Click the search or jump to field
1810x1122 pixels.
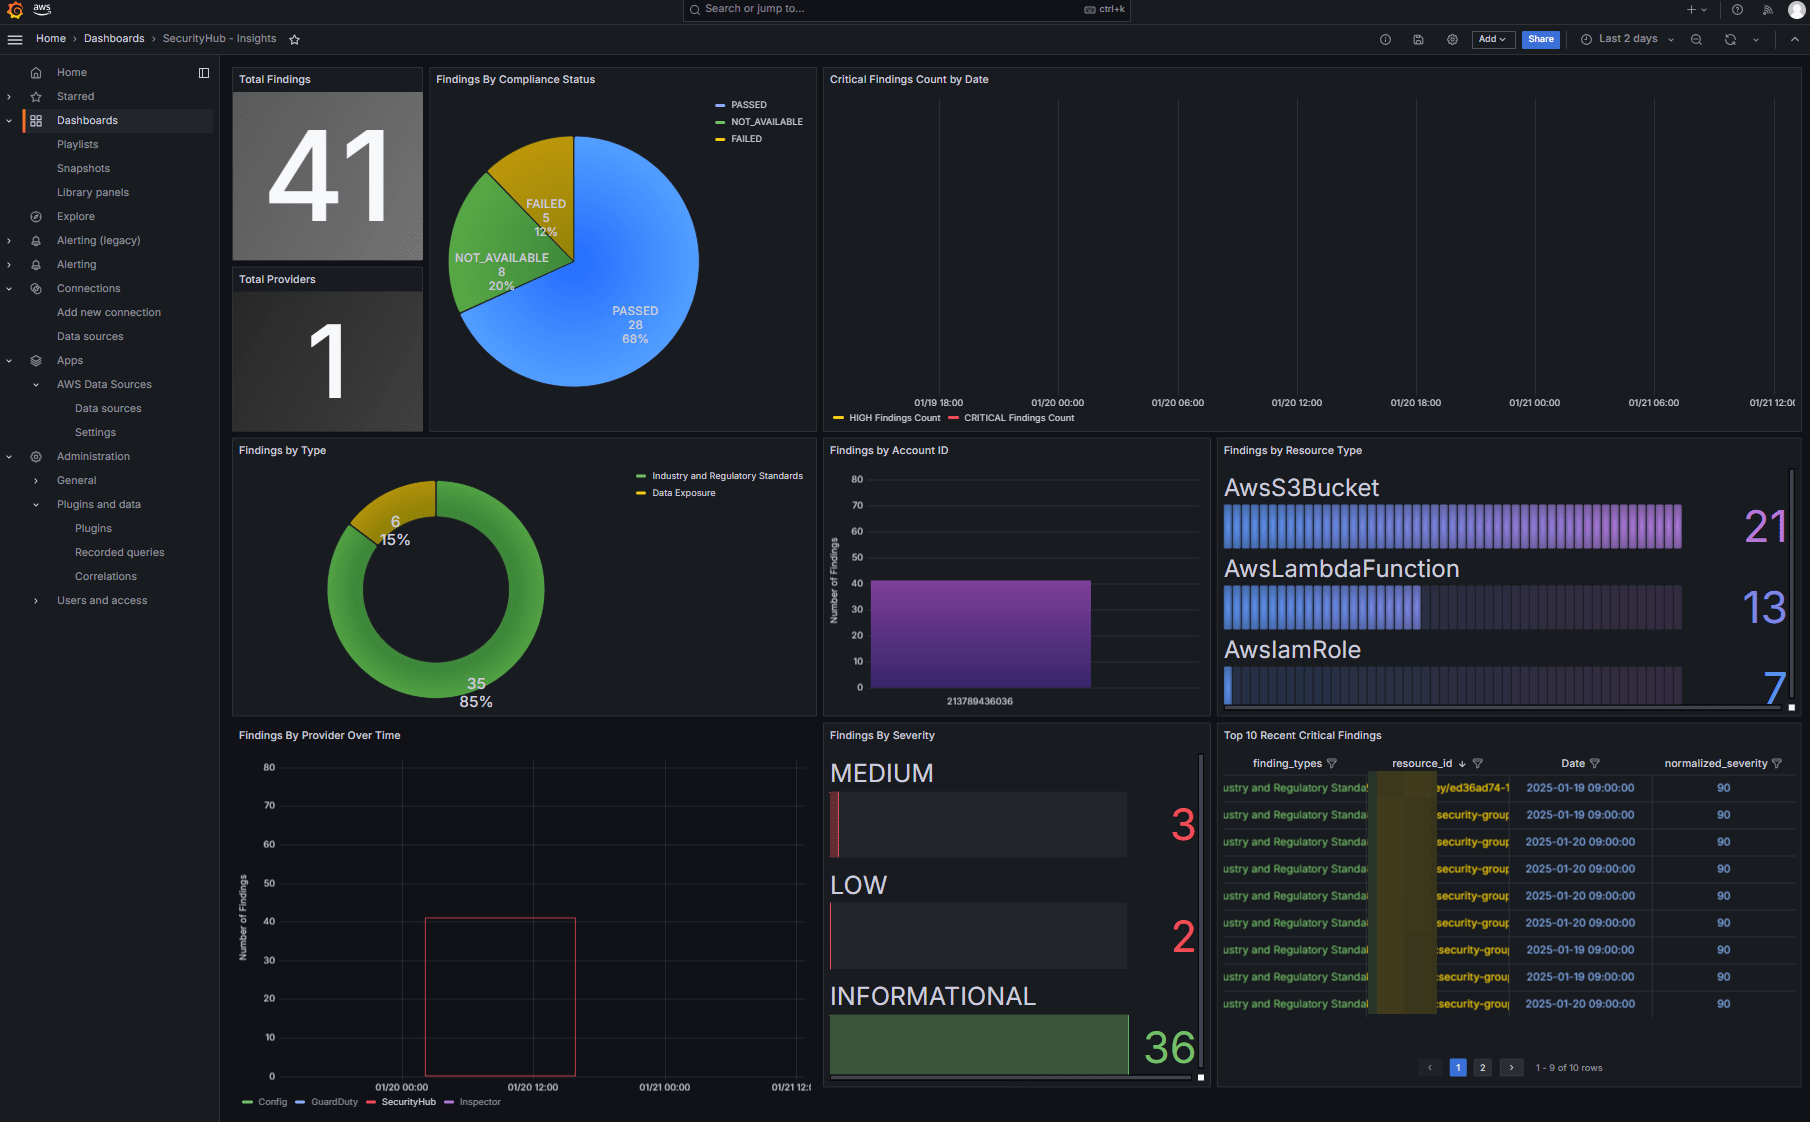pos(906,10)
